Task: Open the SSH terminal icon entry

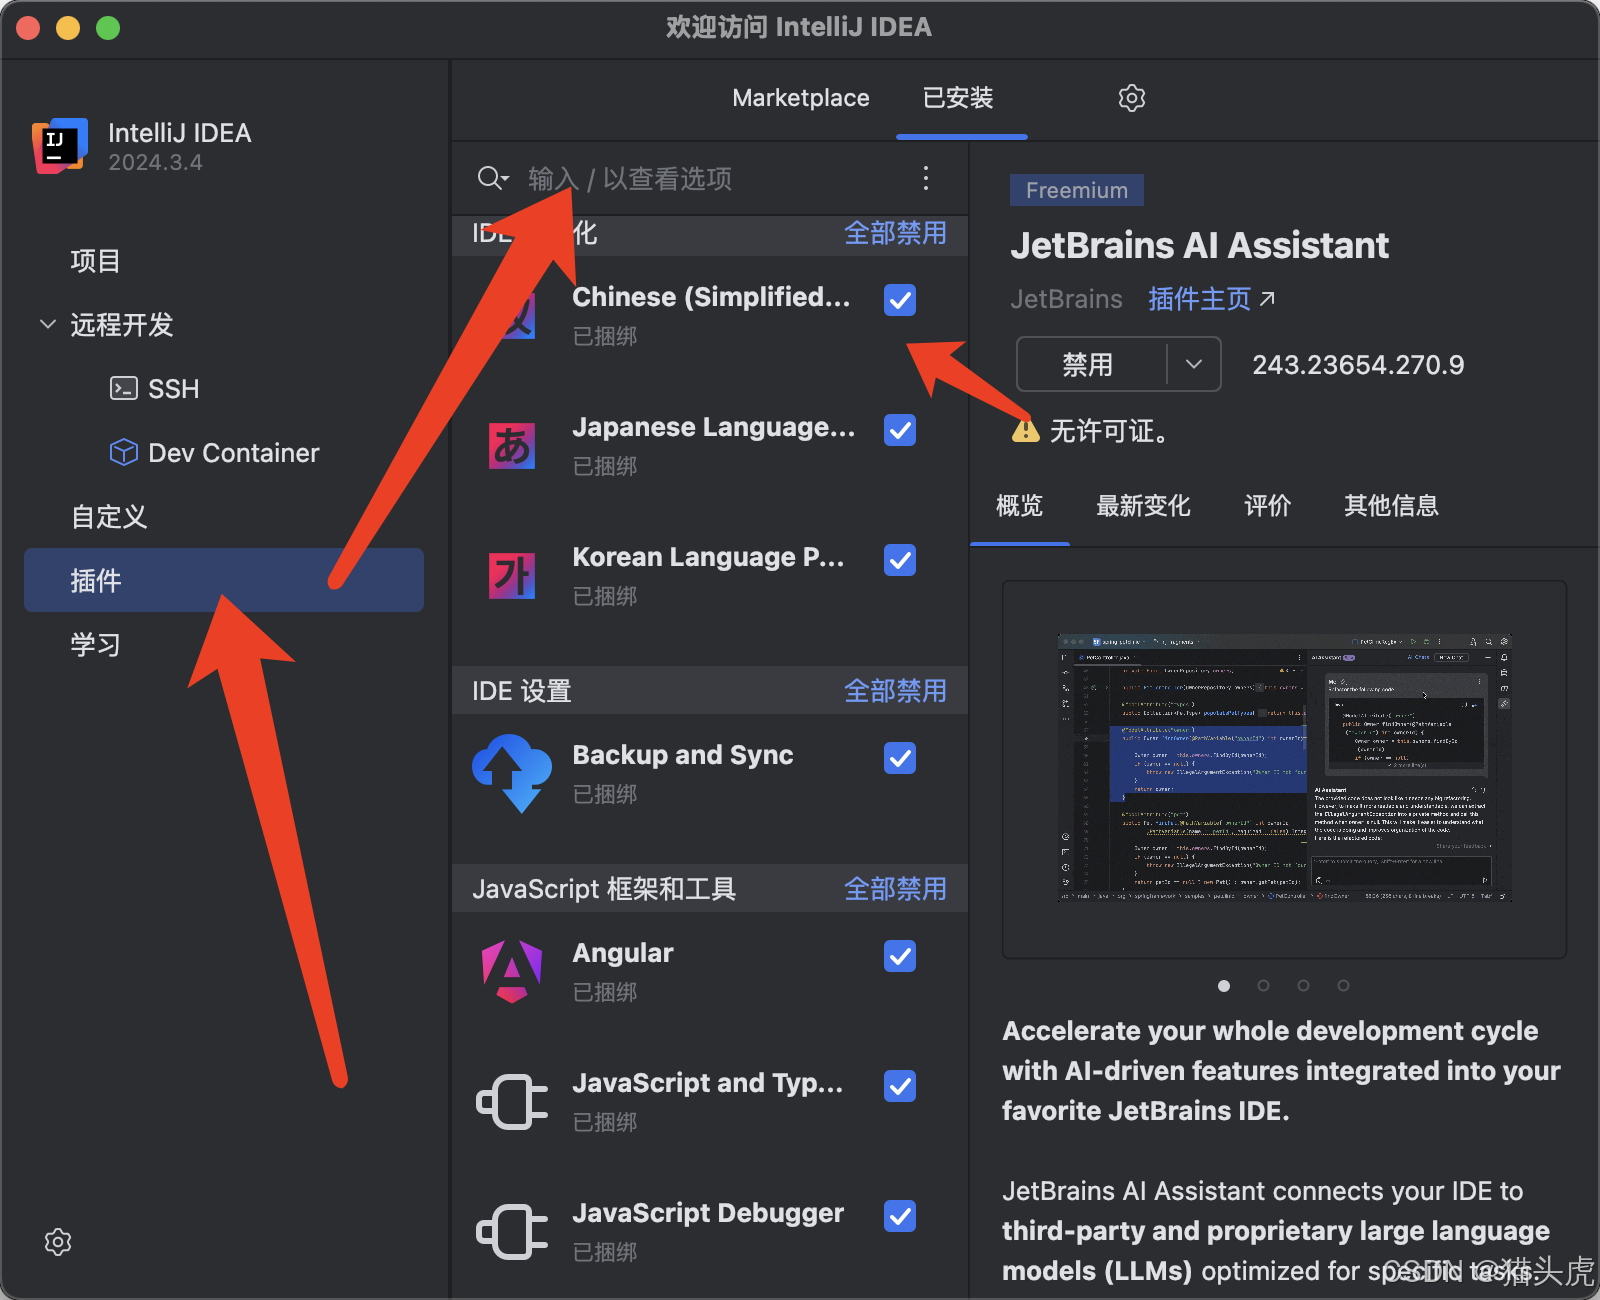Action: click(x=123, y=388)
